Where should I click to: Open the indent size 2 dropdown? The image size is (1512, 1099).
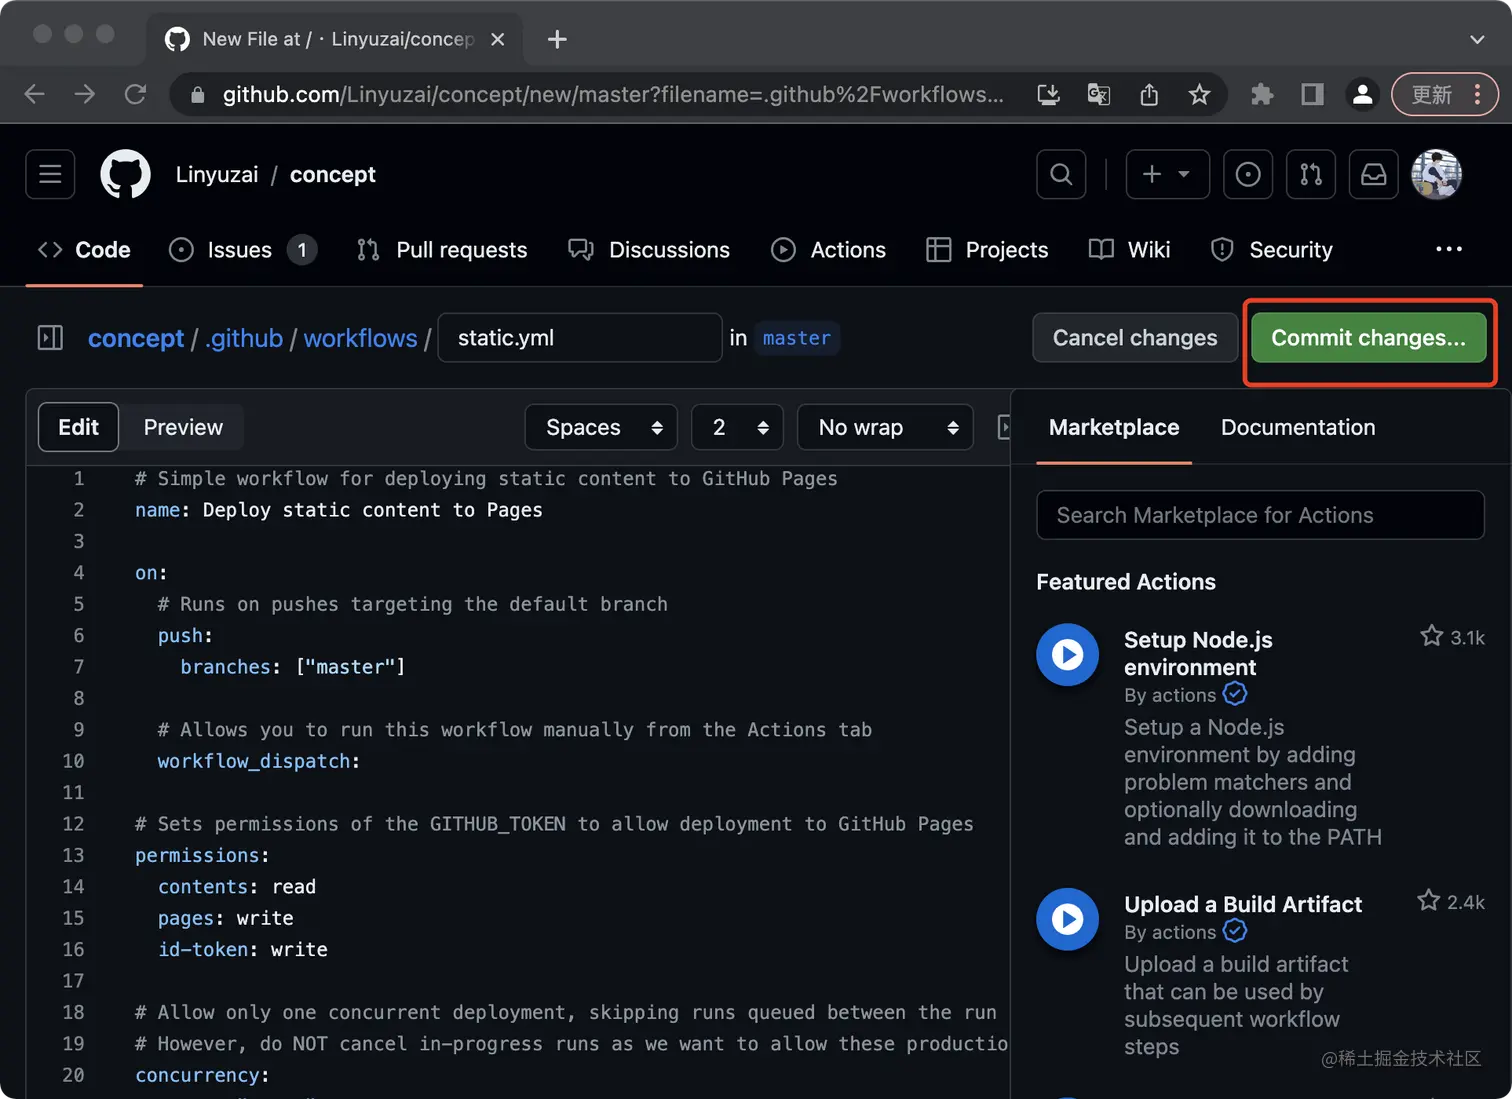pyautogui.click(x=737, y=427)
